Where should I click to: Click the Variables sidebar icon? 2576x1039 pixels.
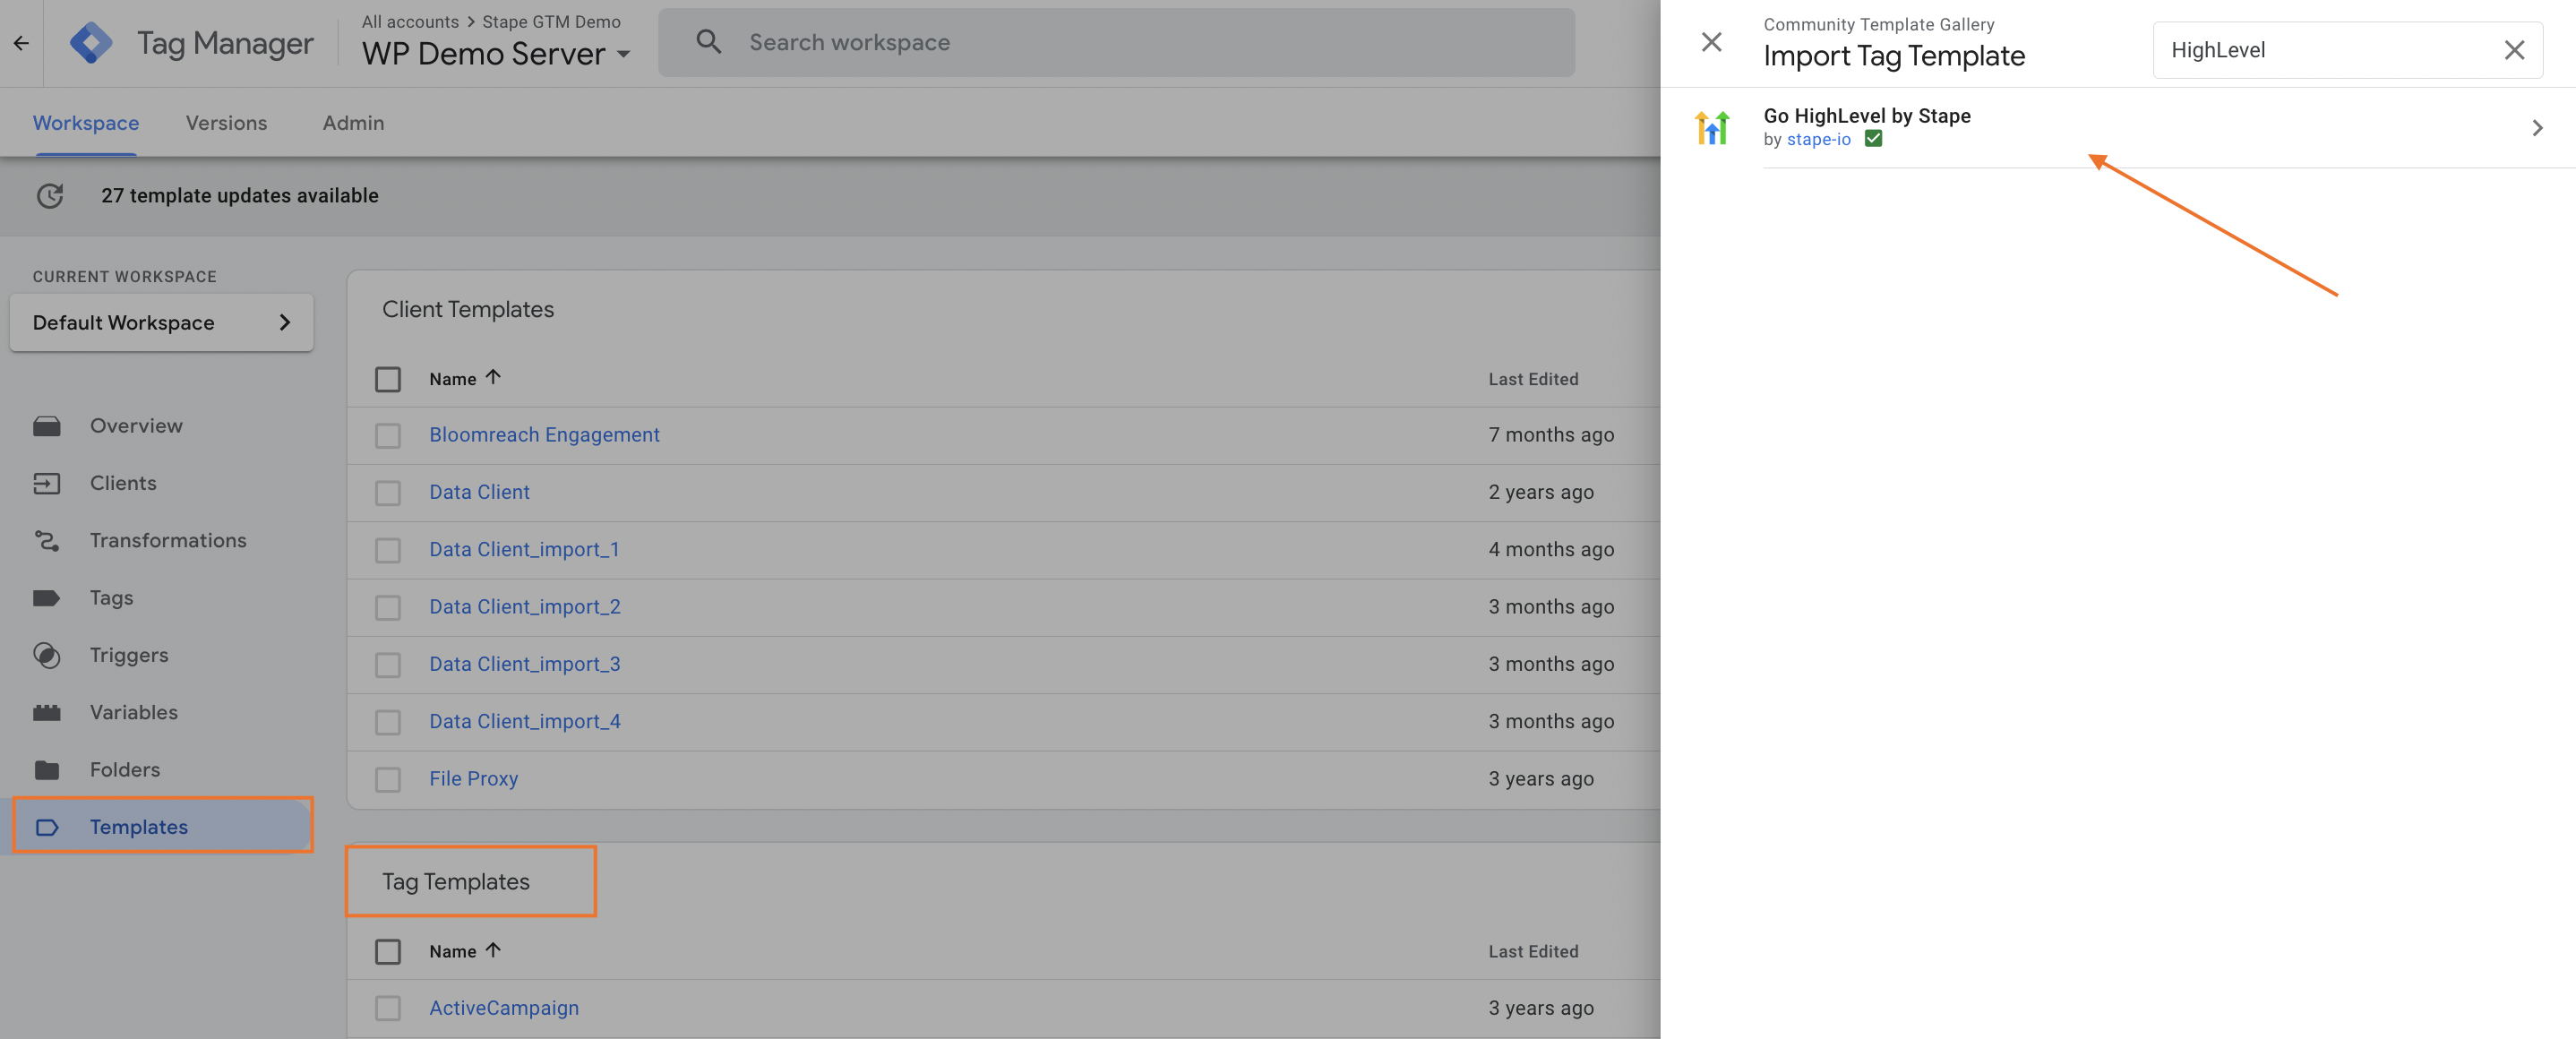coord(47,713)
